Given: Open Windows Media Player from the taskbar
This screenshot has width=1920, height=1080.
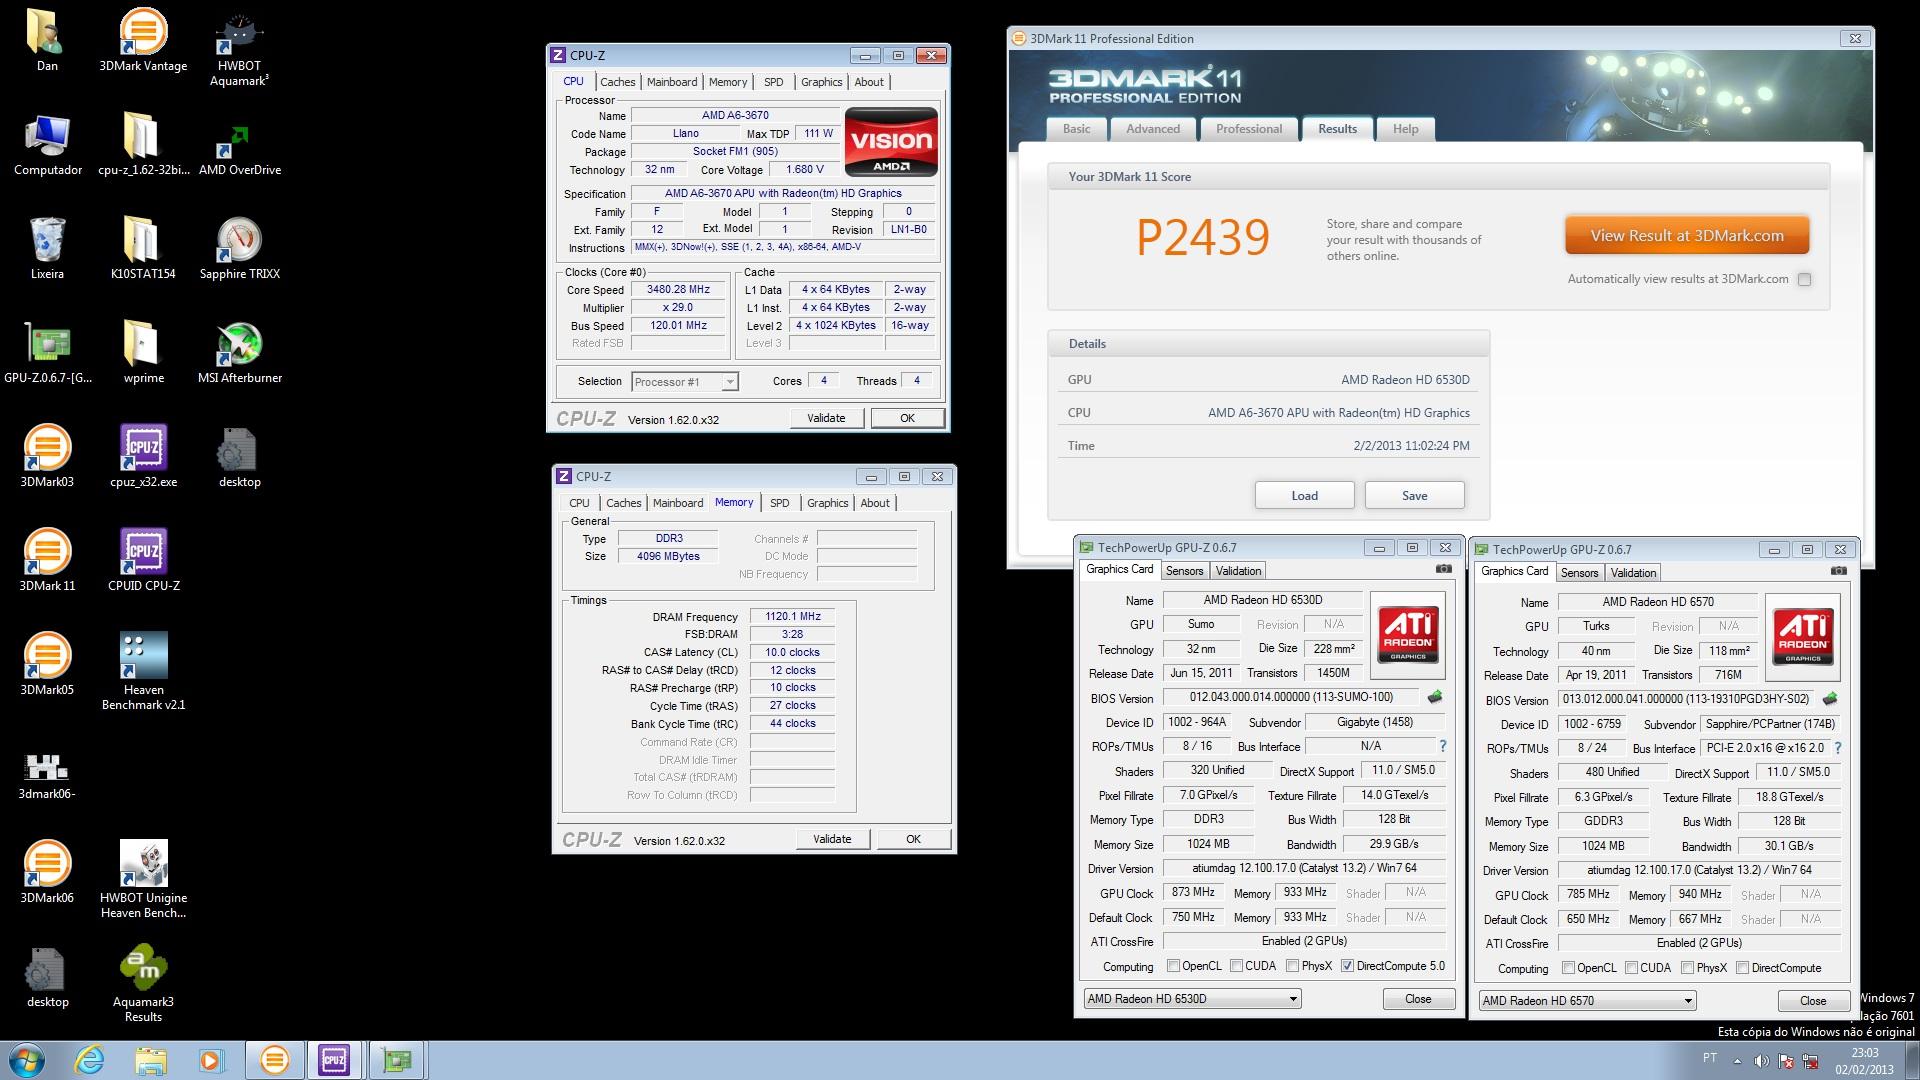Looking at the screenshot, I should pos(211,1060).
